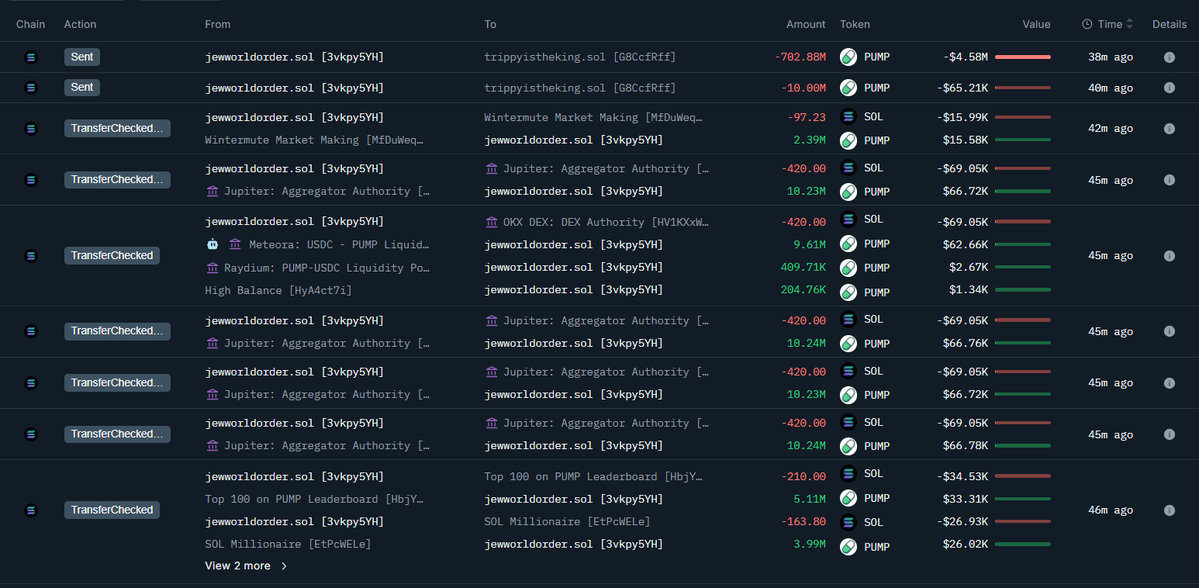Screen dimensions: 1199x588
Task: Click the From column header
Action: point(218,24)
